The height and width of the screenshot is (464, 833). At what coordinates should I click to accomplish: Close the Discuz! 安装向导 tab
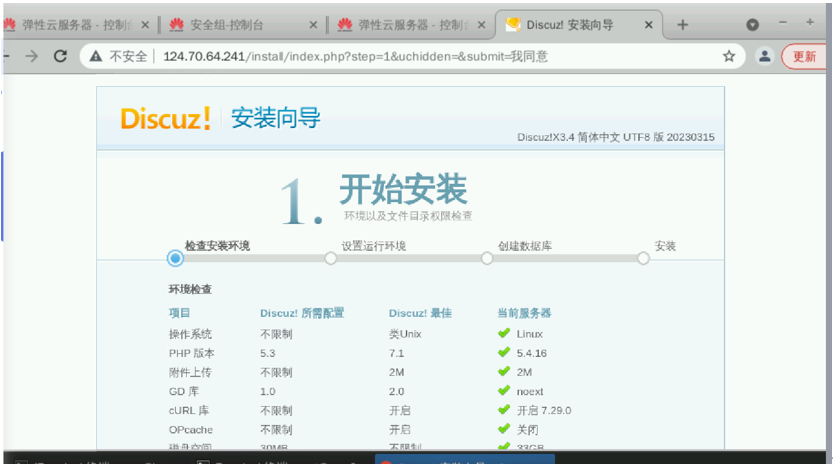652,25
